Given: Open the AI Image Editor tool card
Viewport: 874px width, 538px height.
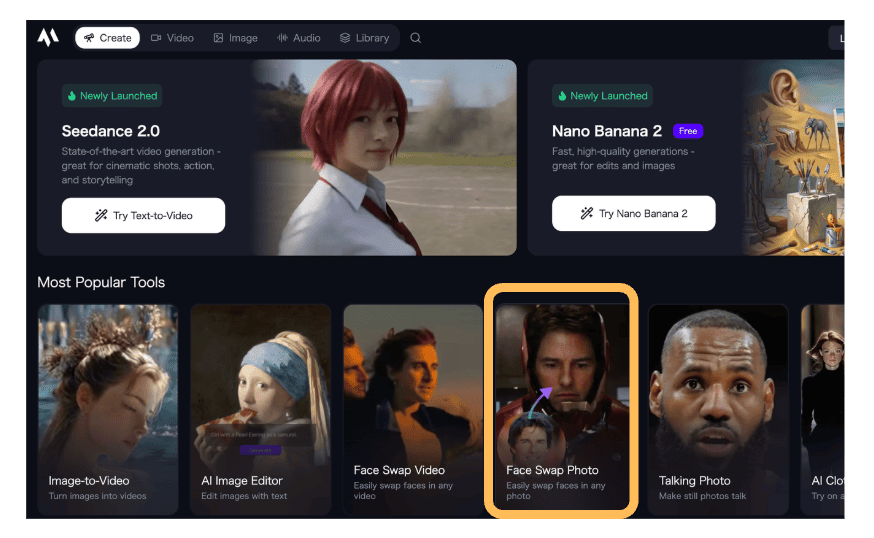Looking at the screenshot, I should tap(260, 409).
